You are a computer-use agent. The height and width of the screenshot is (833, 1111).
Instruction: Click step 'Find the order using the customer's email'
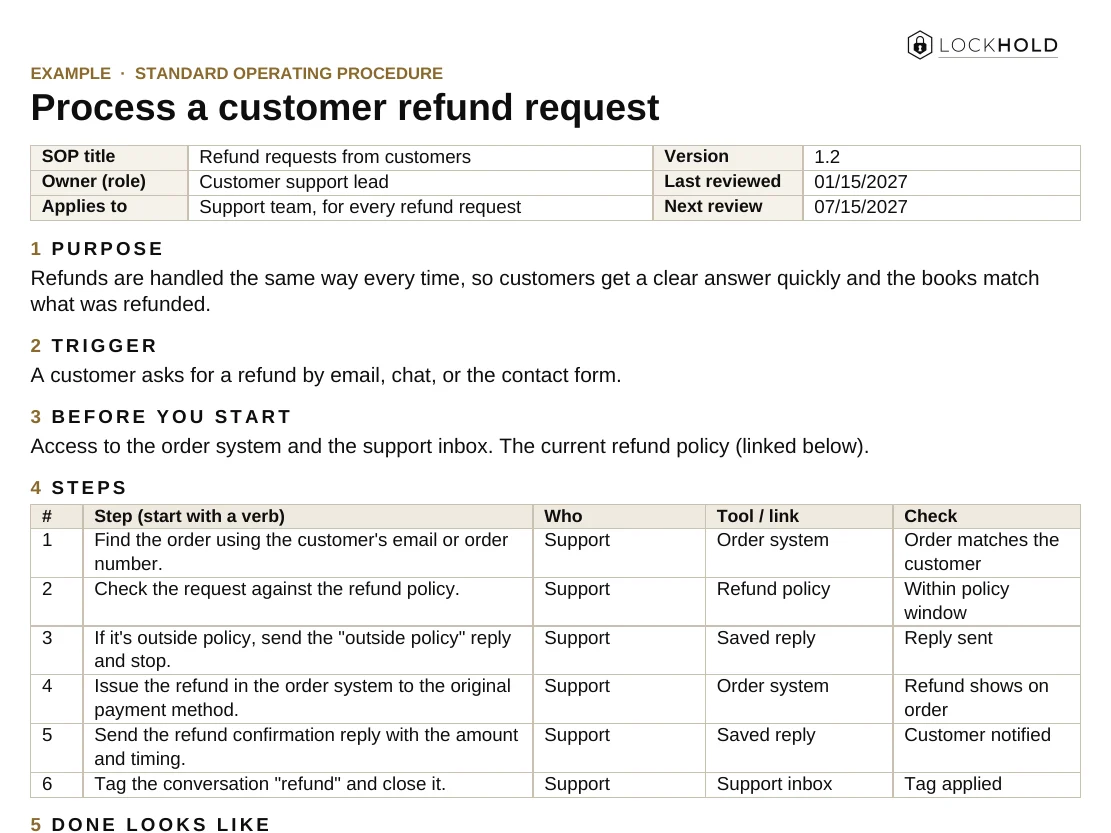pos(308,552)
